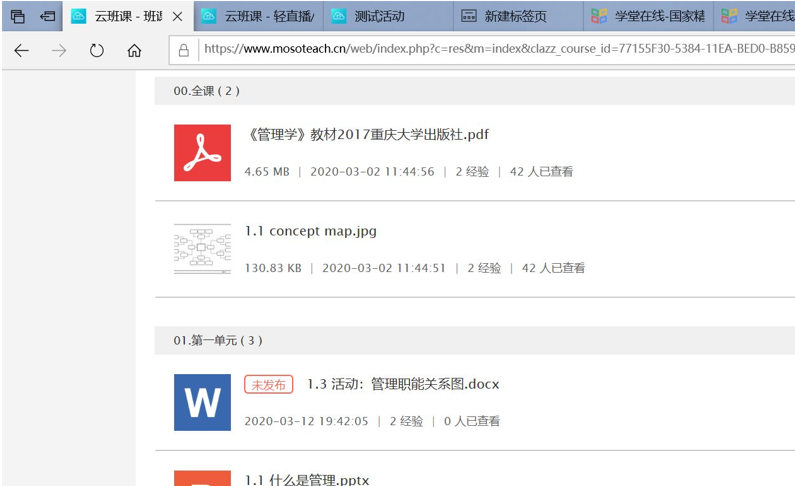
Task: Click the lock security icon in the address bar
Action: tap(184, 50)
